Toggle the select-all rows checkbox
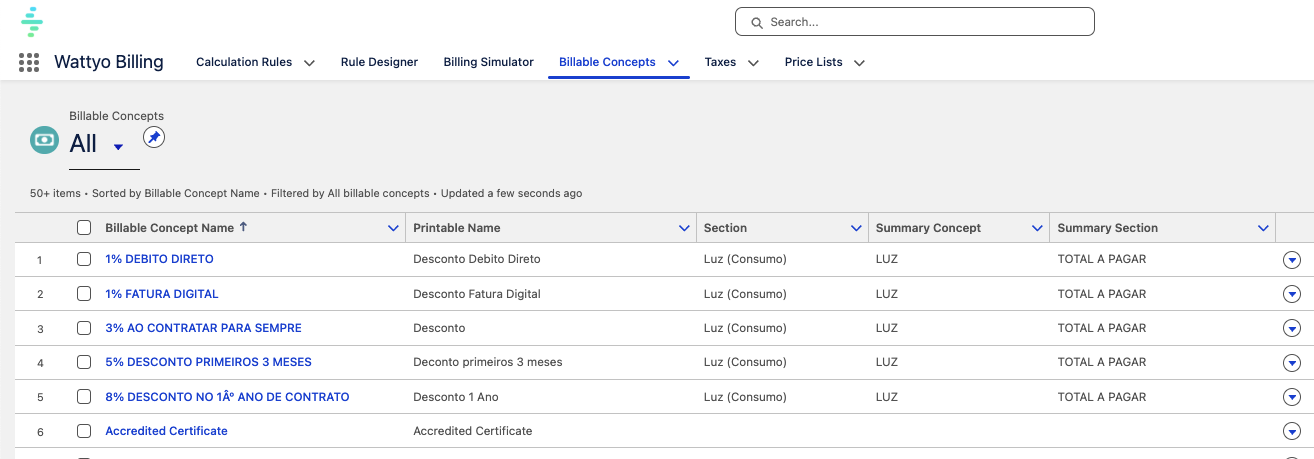Screen dimensions: 1314x459 [x=84, y=228]
